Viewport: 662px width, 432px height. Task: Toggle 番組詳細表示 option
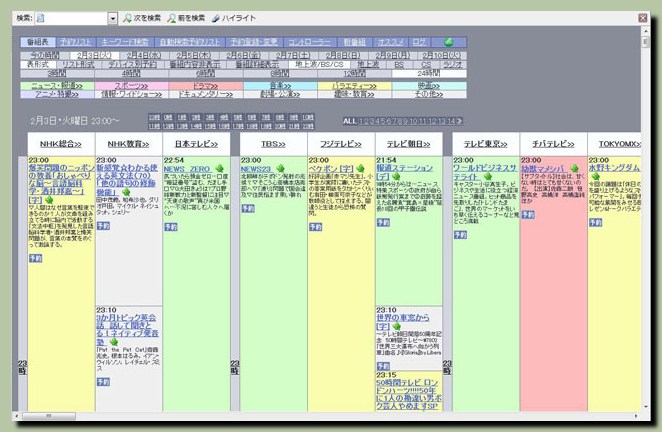[x=257, y=65]
